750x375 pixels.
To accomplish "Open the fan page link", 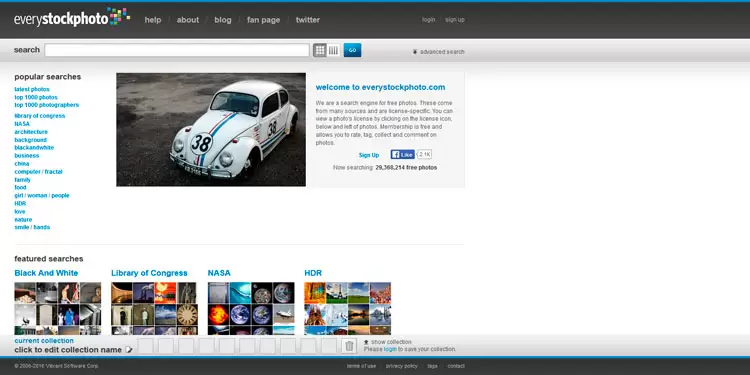I will click(264, 20).
